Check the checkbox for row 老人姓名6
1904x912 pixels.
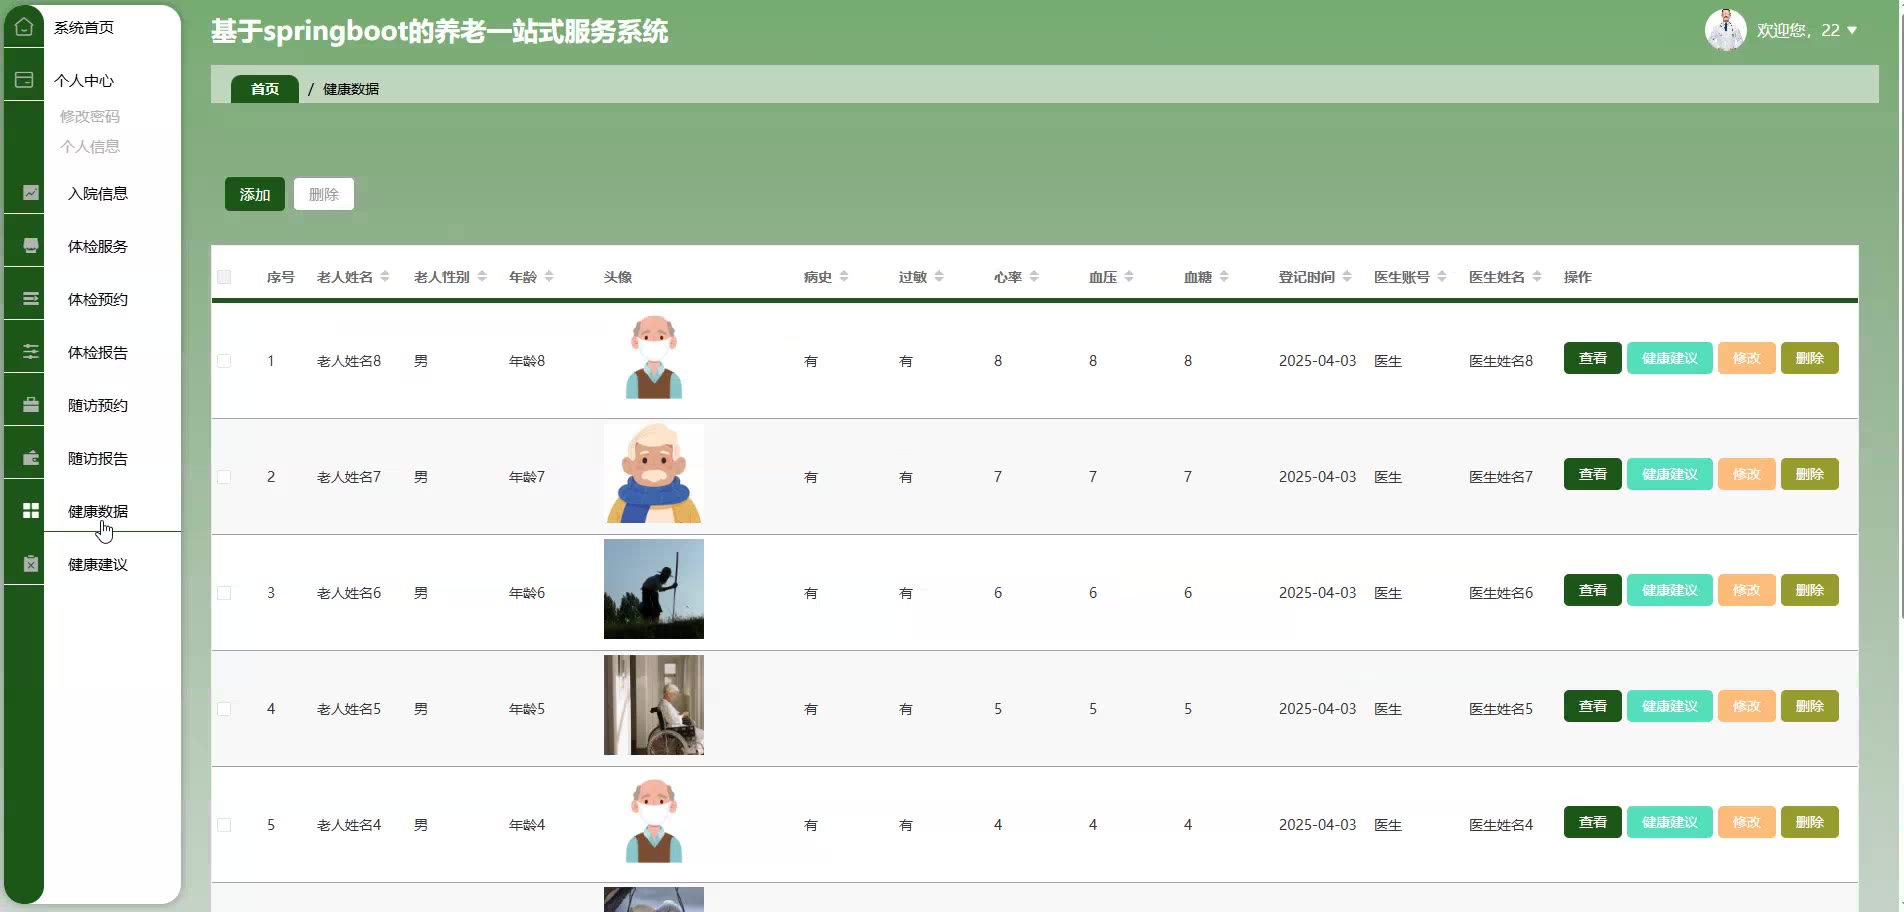click(x=224, y=593)
